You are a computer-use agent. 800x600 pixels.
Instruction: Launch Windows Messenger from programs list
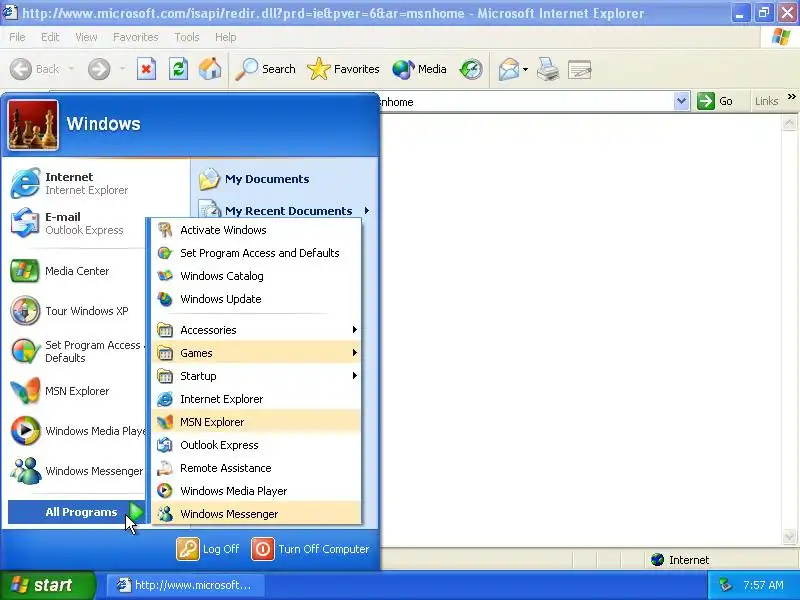coord(257,514)
